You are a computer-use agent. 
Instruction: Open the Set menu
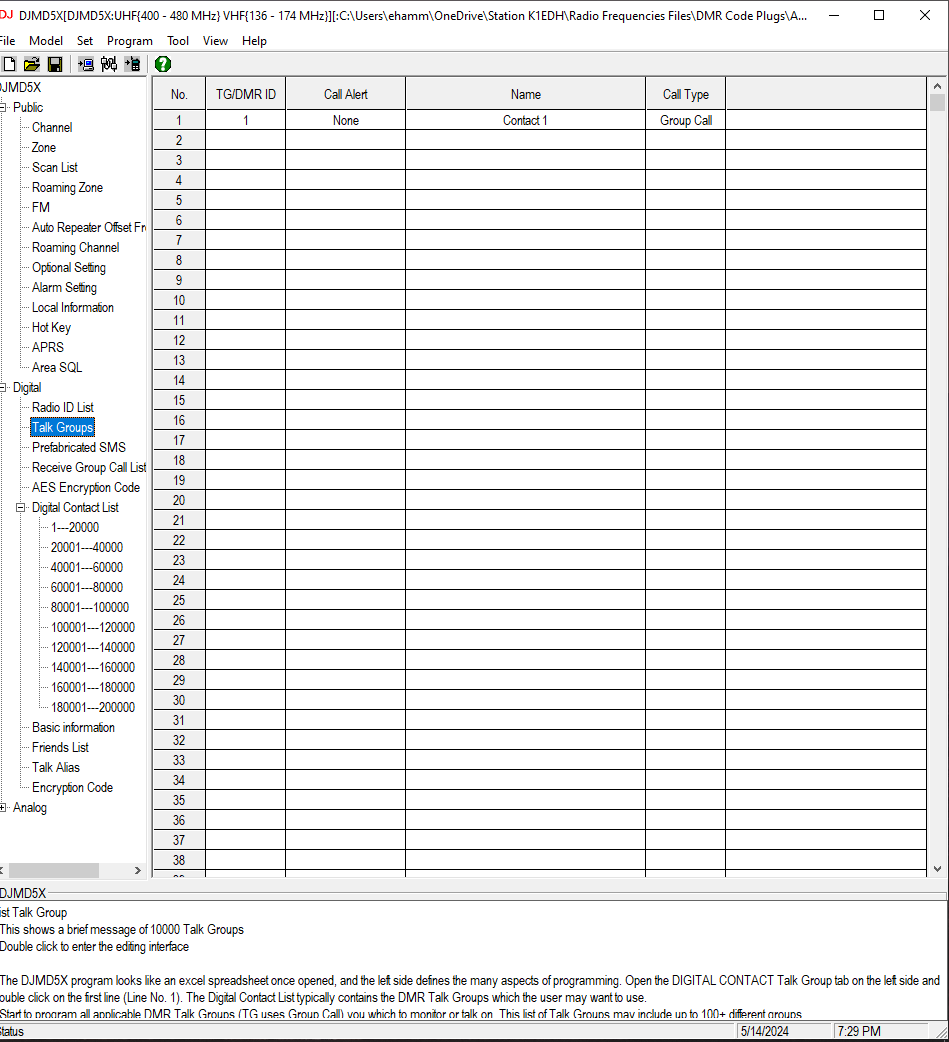pyautogui.click(x=84, y=41)
